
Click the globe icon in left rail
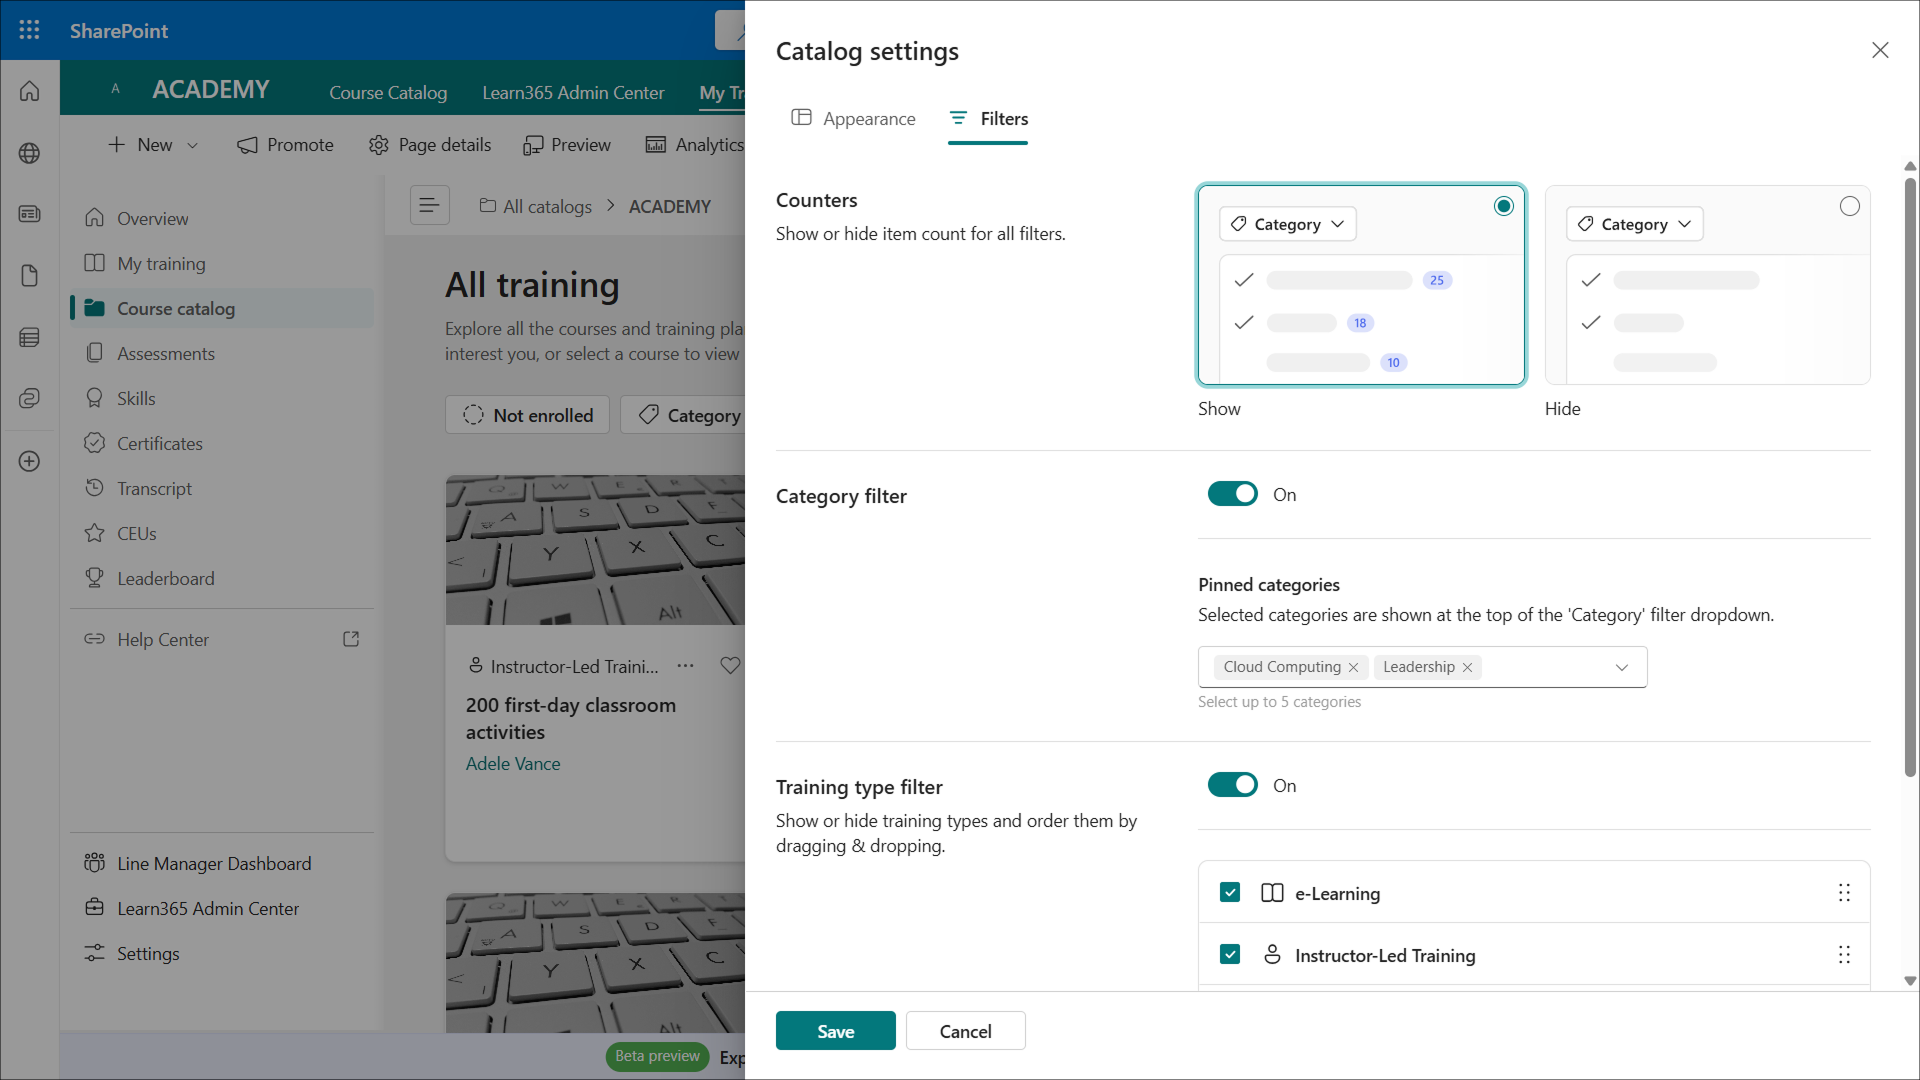(x=29, y=153)
